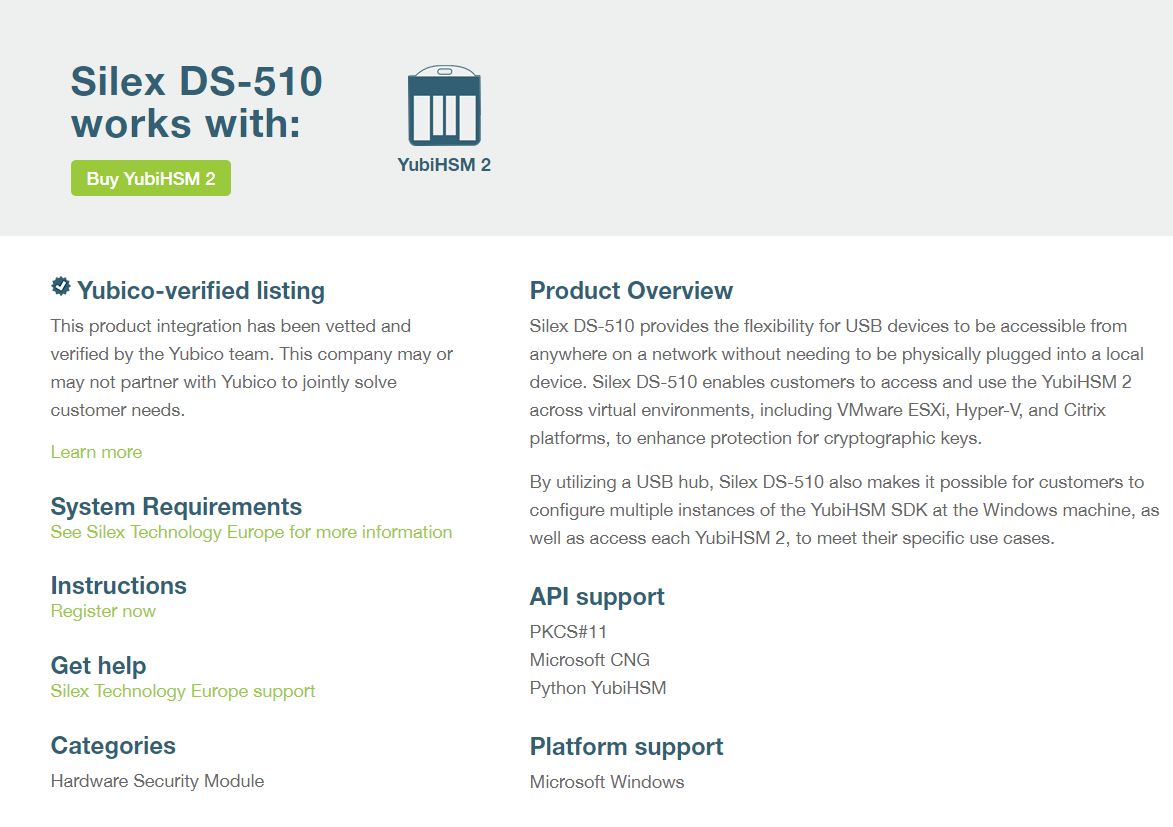Select the YubiHSM 2 label under the icon
Viewport: 1173px width, 827px height.
[444, 165]
